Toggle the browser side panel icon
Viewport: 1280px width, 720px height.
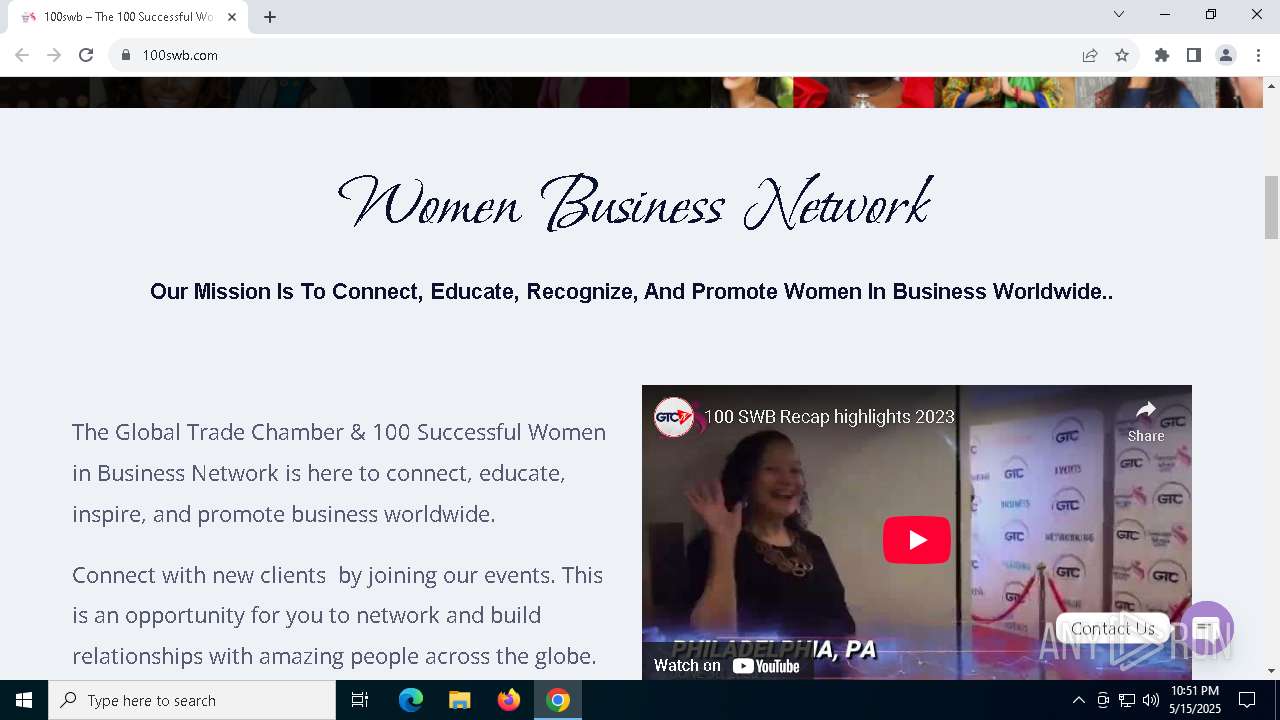click(x=1194, y=55)
